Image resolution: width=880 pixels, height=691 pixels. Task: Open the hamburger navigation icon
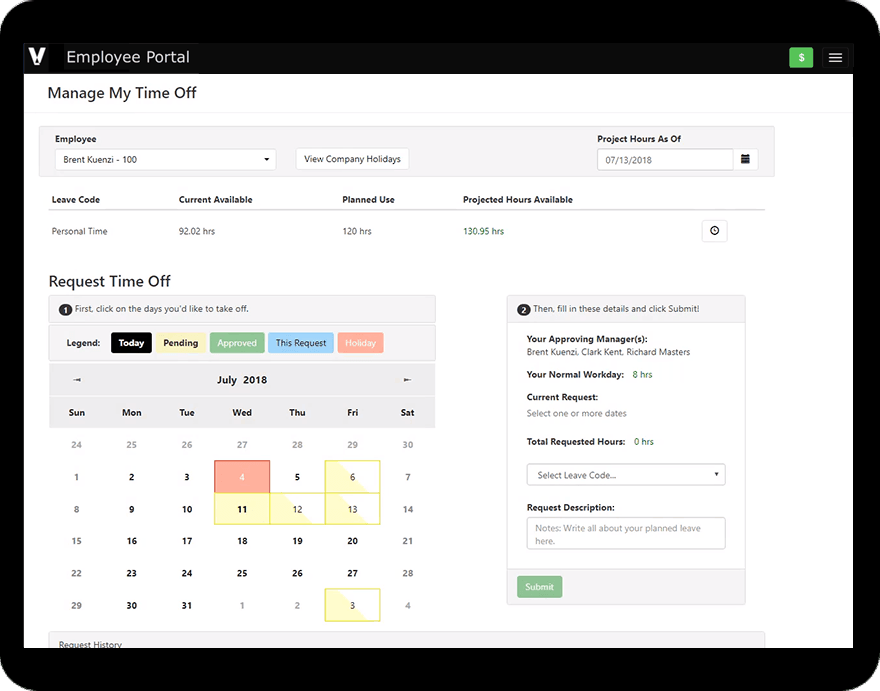pos(835,57)
